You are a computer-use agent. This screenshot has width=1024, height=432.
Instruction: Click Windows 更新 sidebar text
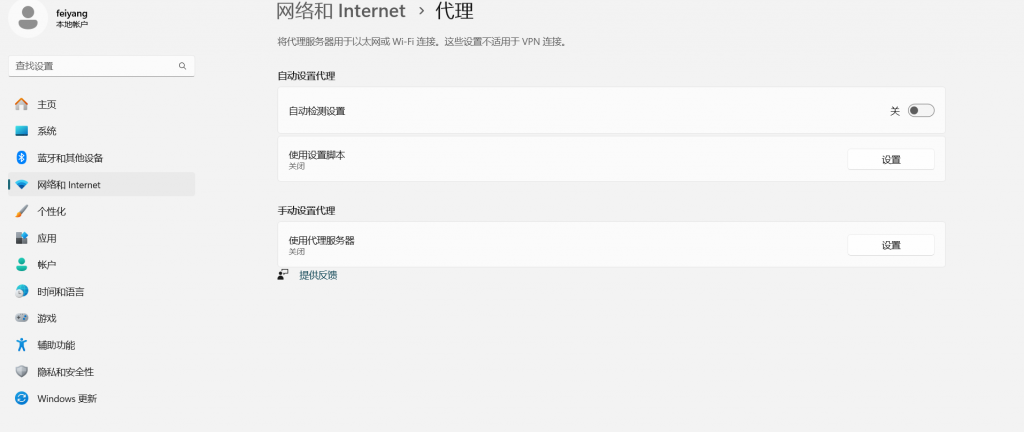67,398
